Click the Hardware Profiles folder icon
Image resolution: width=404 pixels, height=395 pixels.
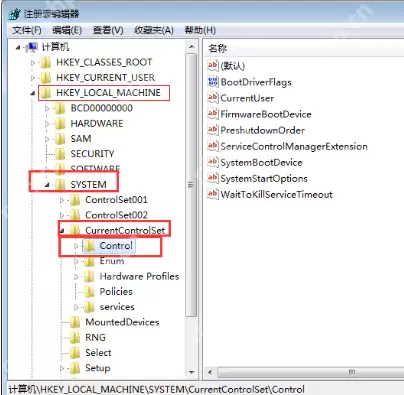click(89, 276)
